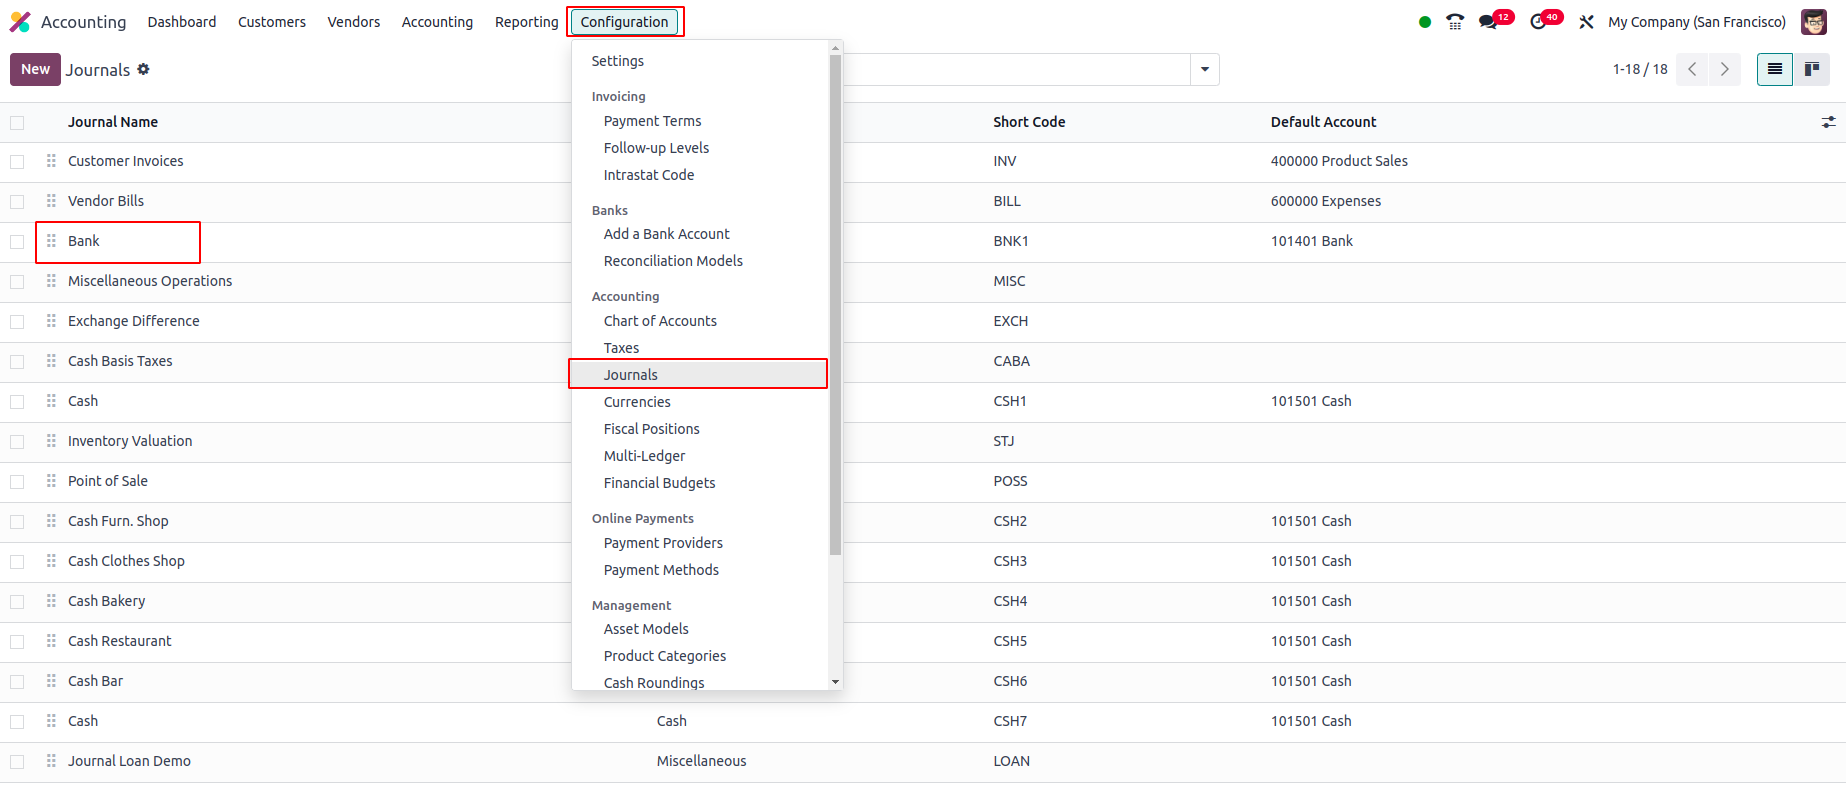1846x788 pixels.
Task: Go to the previous page of records
Action: [x=1692, y=69]
